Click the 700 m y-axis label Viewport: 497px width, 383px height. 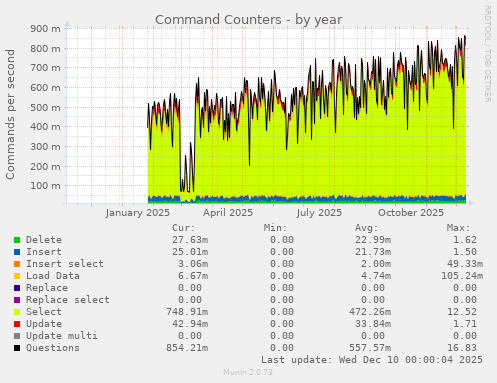pyautogui.click(x=46, y=68)
